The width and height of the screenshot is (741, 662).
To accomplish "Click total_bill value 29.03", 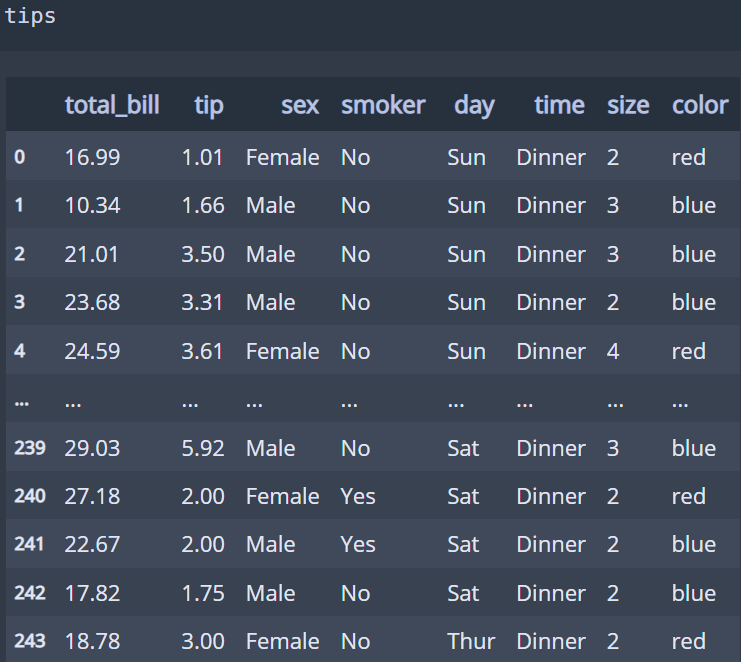I will tap(92, 448).
